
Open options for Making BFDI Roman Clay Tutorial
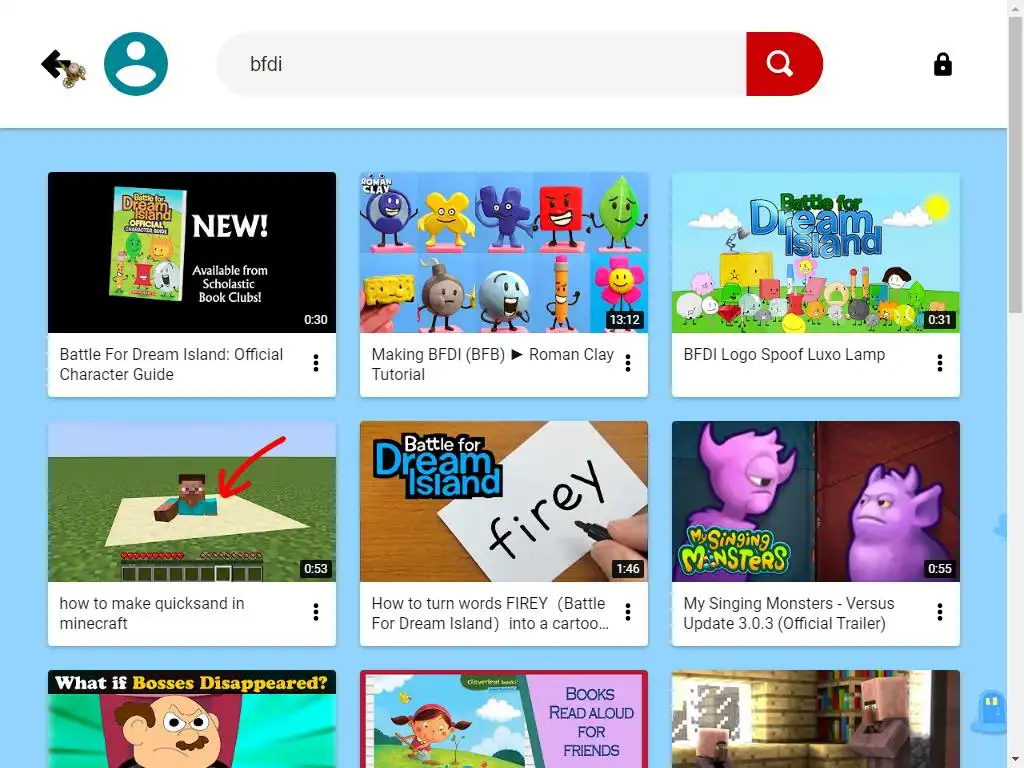coord(628,363)
